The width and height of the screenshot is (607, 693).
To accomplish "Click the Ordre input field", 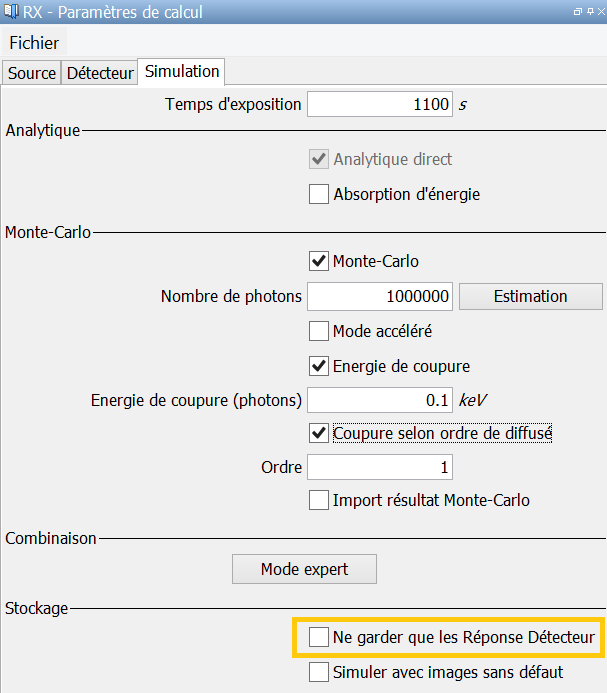I will click(380, 467).
